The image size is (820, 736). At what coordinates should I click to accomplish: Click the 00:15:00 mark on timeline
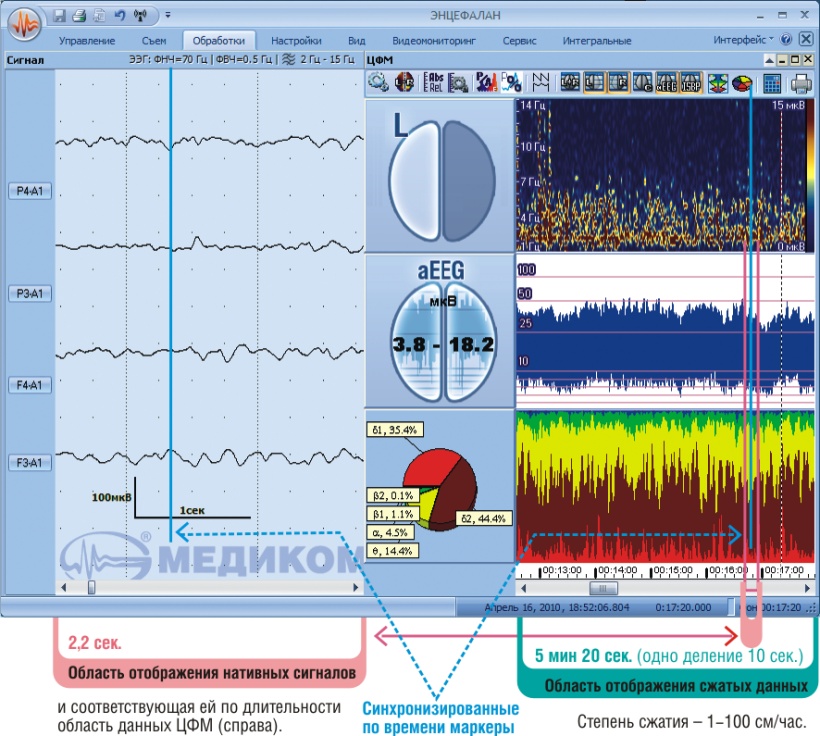coord(673,570)
